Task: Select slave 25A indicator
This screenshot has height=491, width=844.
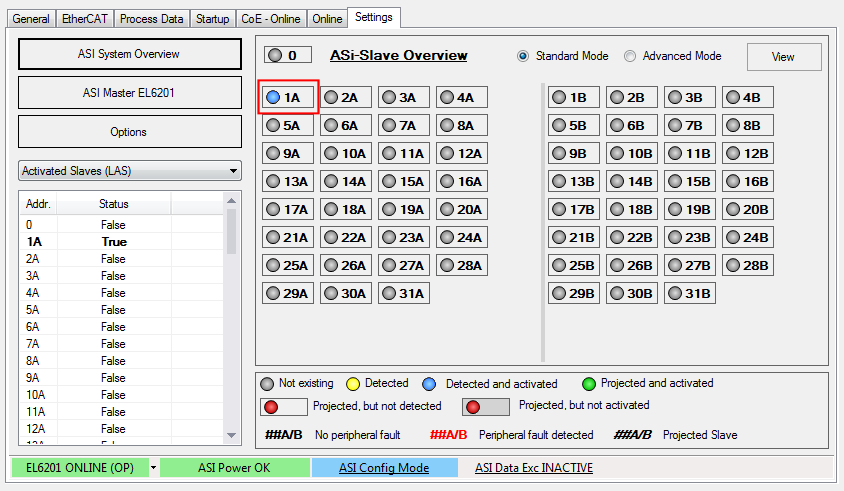Action: 288,265
